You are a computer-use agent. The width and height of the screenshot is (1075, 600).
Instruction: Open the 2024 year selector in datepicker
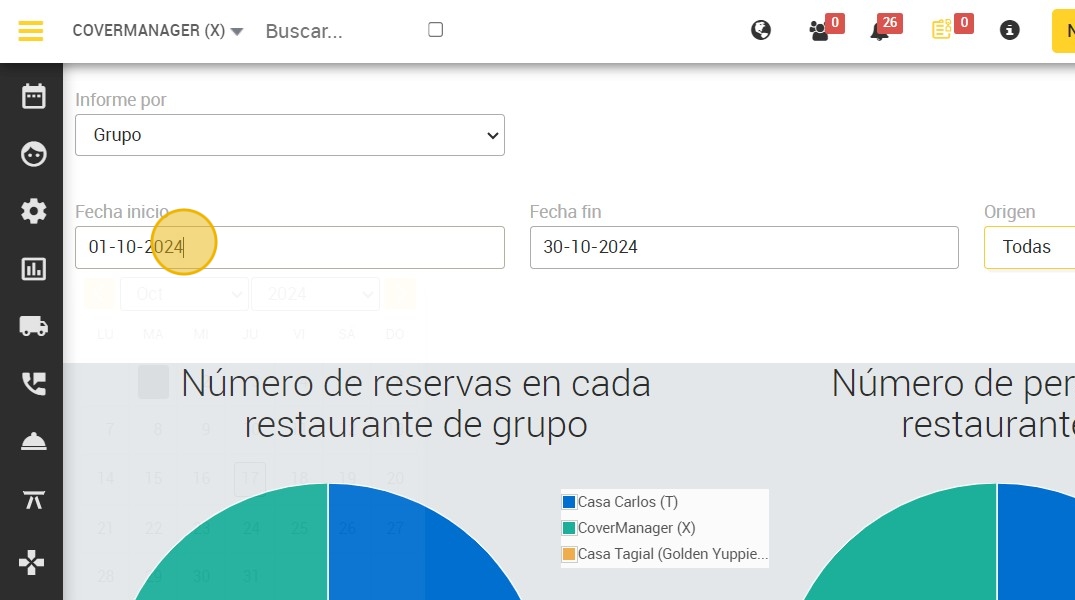[315, 294]
